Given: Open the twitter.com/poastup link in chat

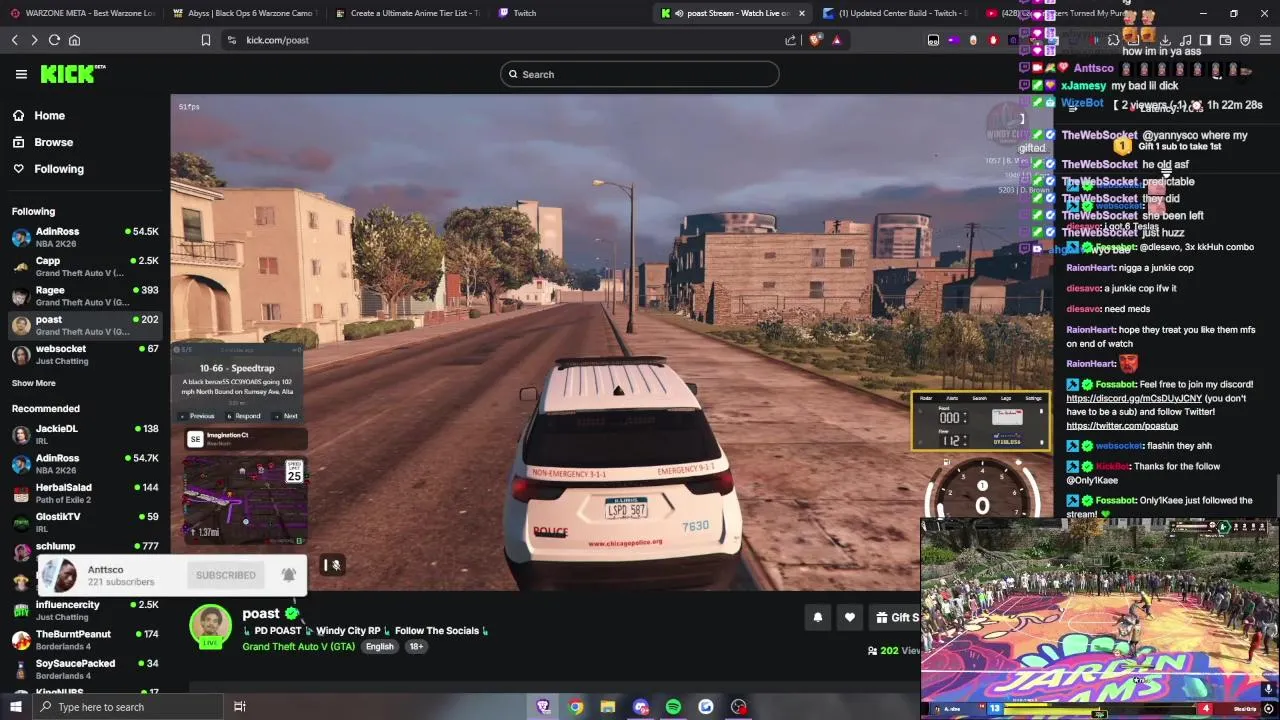Looking at the screenshot, I should pyautogui.click(x=1122, y=426).
